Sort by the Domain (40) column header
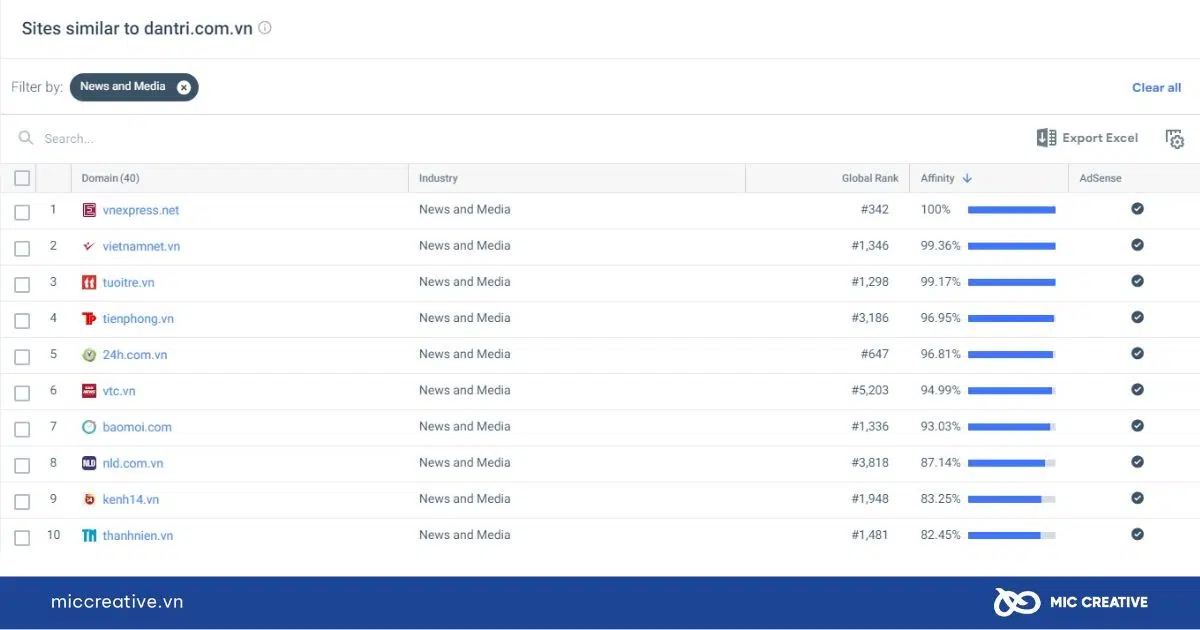Image resolution: width=1200 pixels, height=630 pixels. pyautogui.click(x=110, y=178)
